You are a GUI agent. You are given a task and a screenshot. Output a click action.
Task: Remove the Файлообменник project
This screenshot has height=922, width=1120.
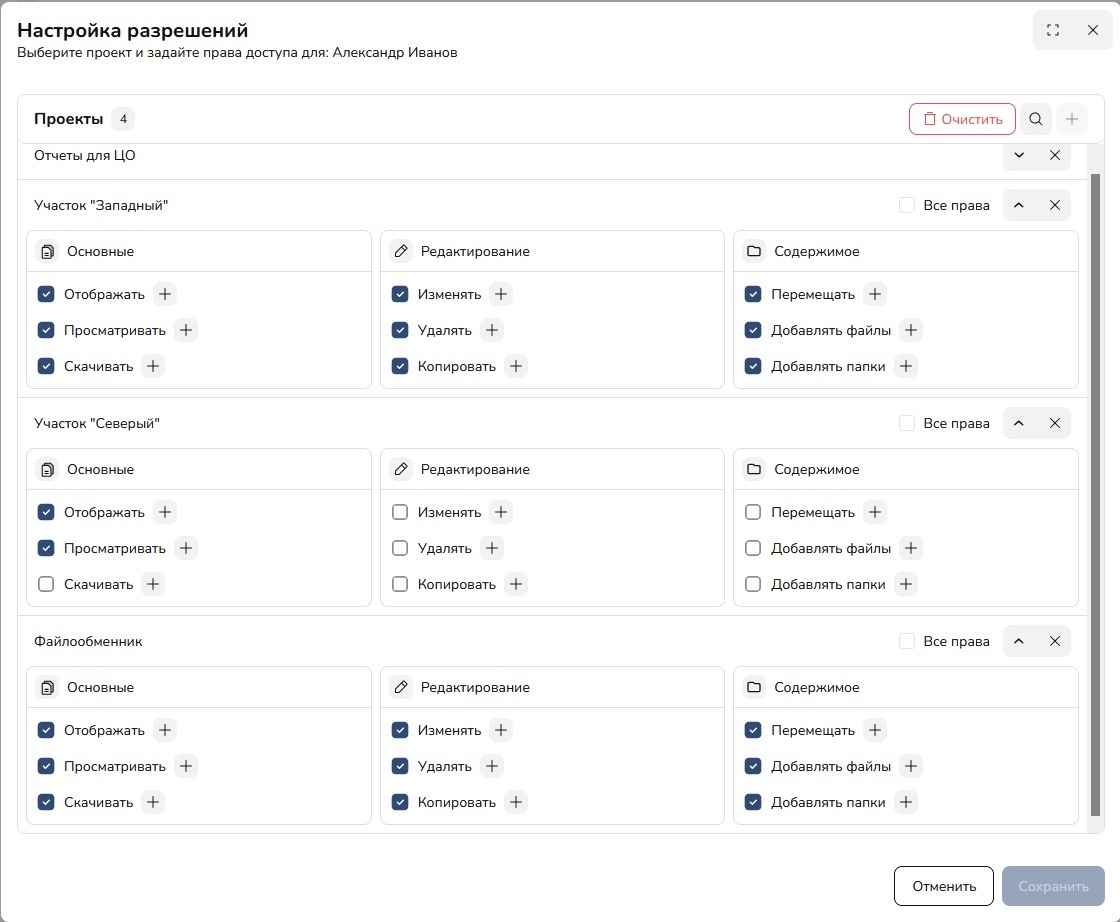point(1055,641)
